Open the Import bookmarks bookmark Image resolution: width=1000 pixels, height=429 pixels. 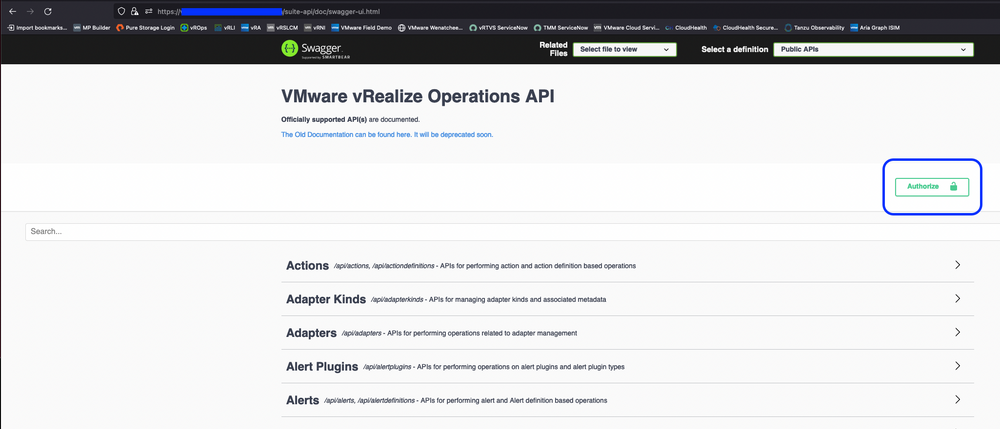(x=37, y=28)
